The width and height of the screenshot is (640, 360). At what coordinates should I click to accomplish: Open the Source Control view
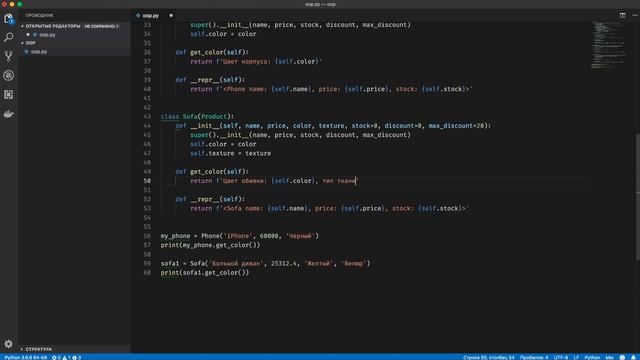(9, 56)
